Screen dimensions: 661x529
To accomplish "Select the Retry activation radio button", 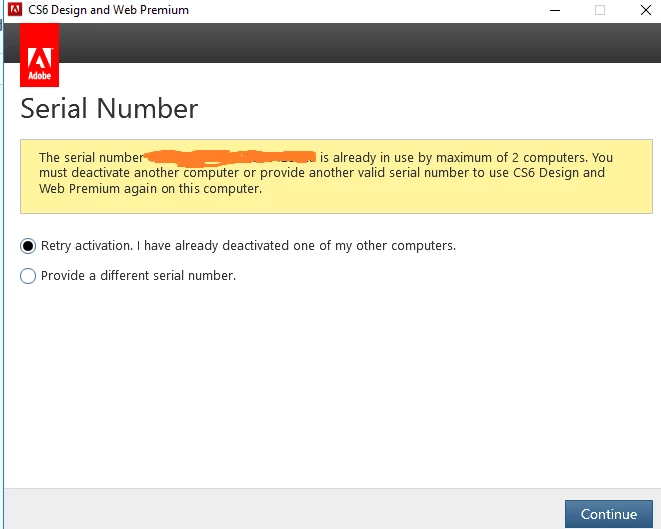I will (x=28, y=246).
